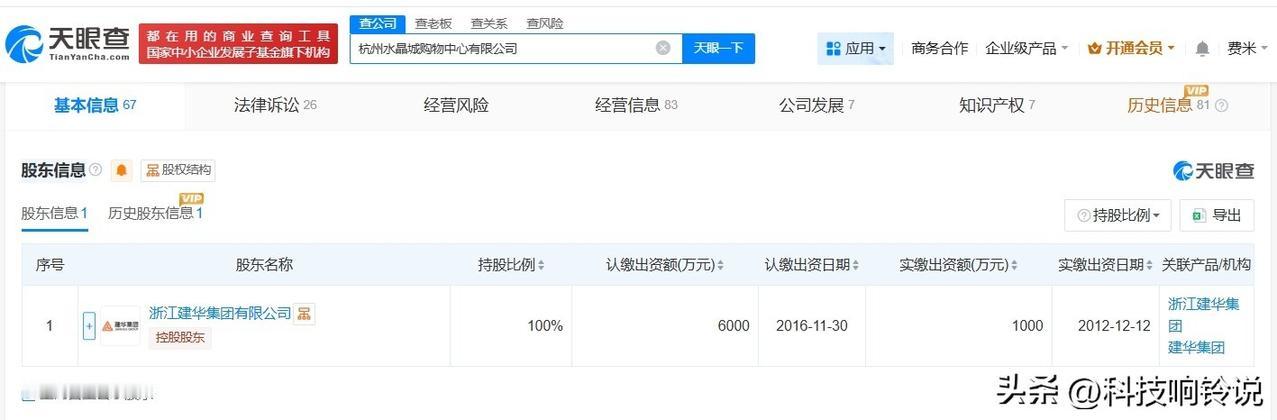Click the 控股股东 tag

180,337
